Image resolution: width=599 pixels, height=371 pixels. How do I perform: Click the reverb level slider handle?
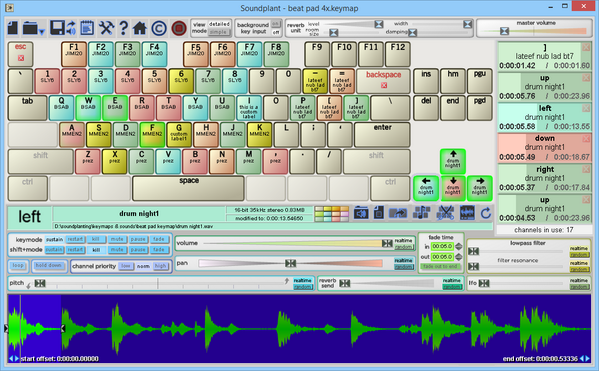click(x=379, y=24)
